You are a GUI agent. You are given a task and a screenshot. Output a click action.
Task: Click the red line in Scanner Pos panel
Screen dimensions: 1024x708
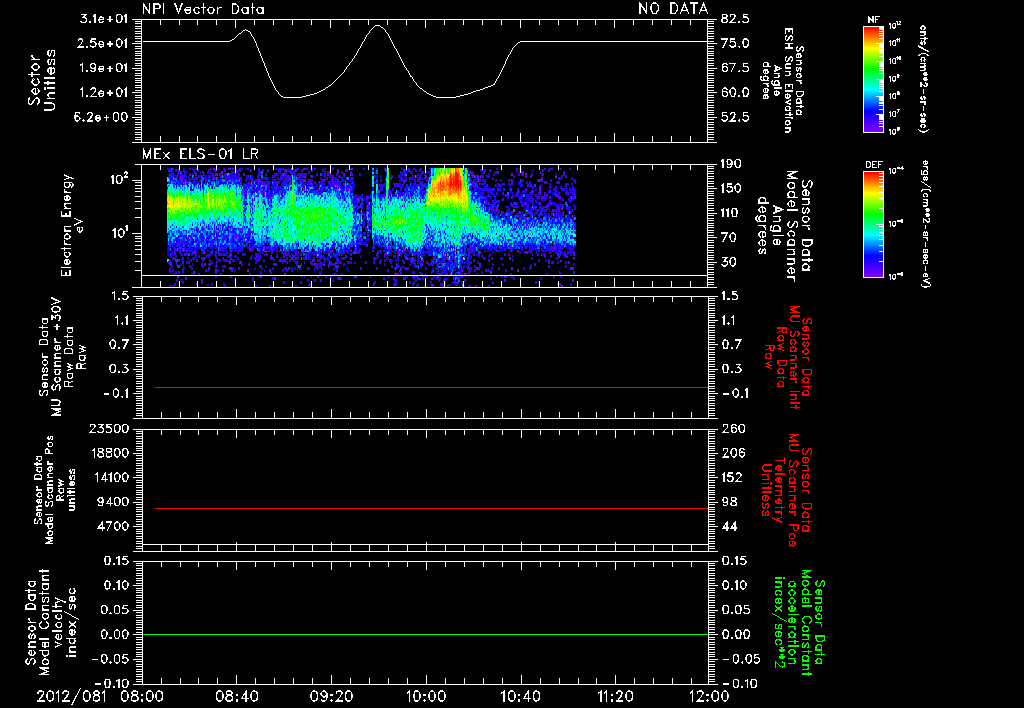click(432, 508)
